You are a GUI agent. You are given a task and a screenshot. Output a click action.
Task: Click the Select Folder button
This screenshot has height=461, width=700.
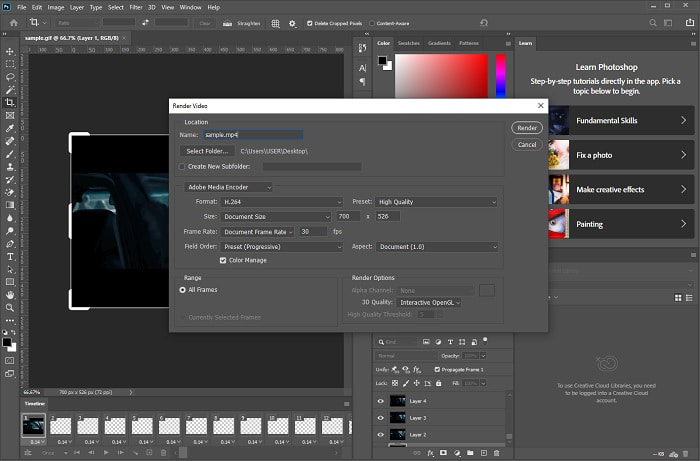(x=207, y=151)
